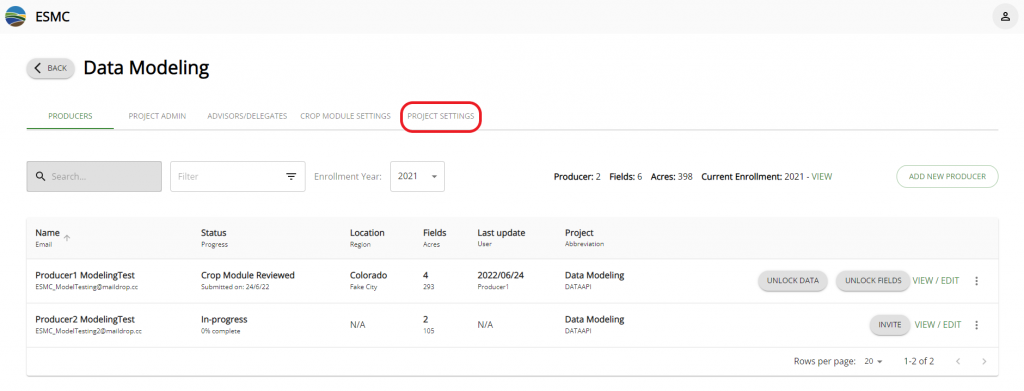
Task: Switch to the Project Settings tab
Action: tap(441, 116)
